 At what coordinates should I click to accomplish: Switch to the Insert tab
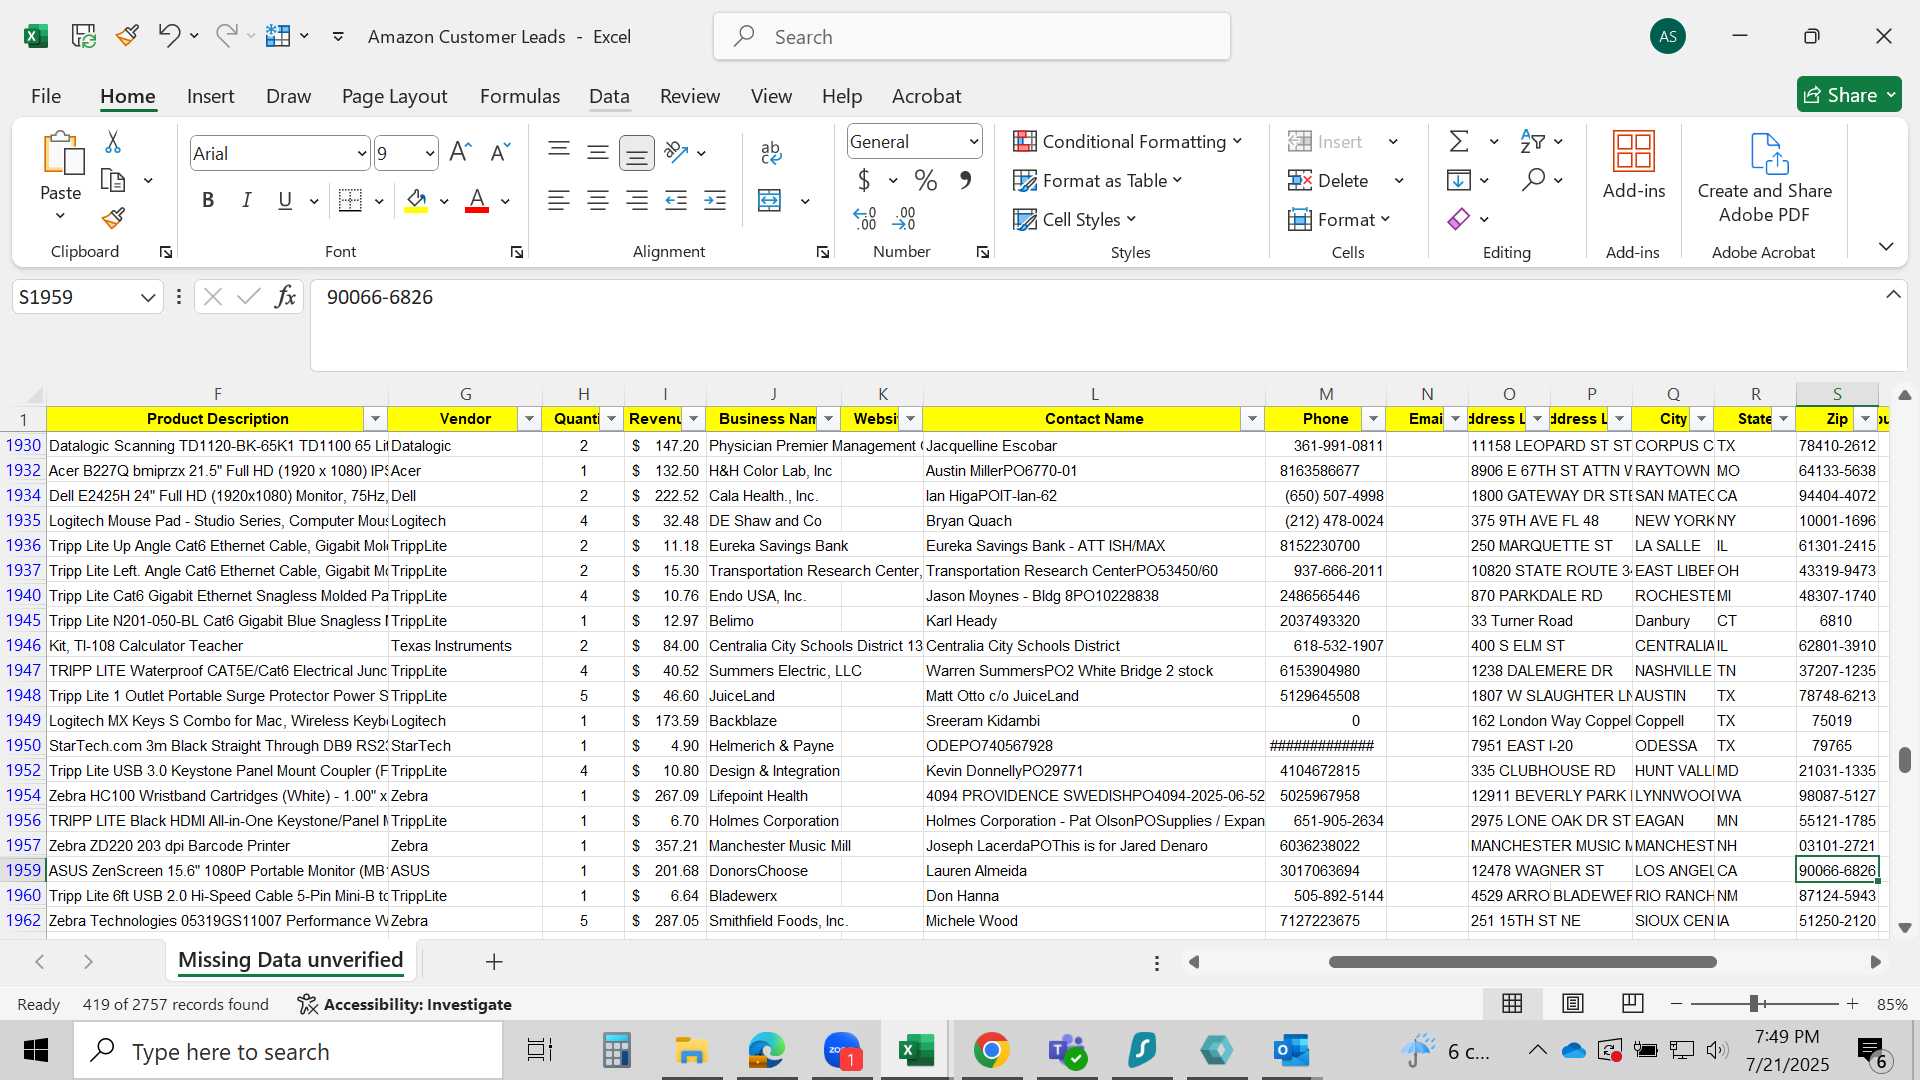[210, 96]
